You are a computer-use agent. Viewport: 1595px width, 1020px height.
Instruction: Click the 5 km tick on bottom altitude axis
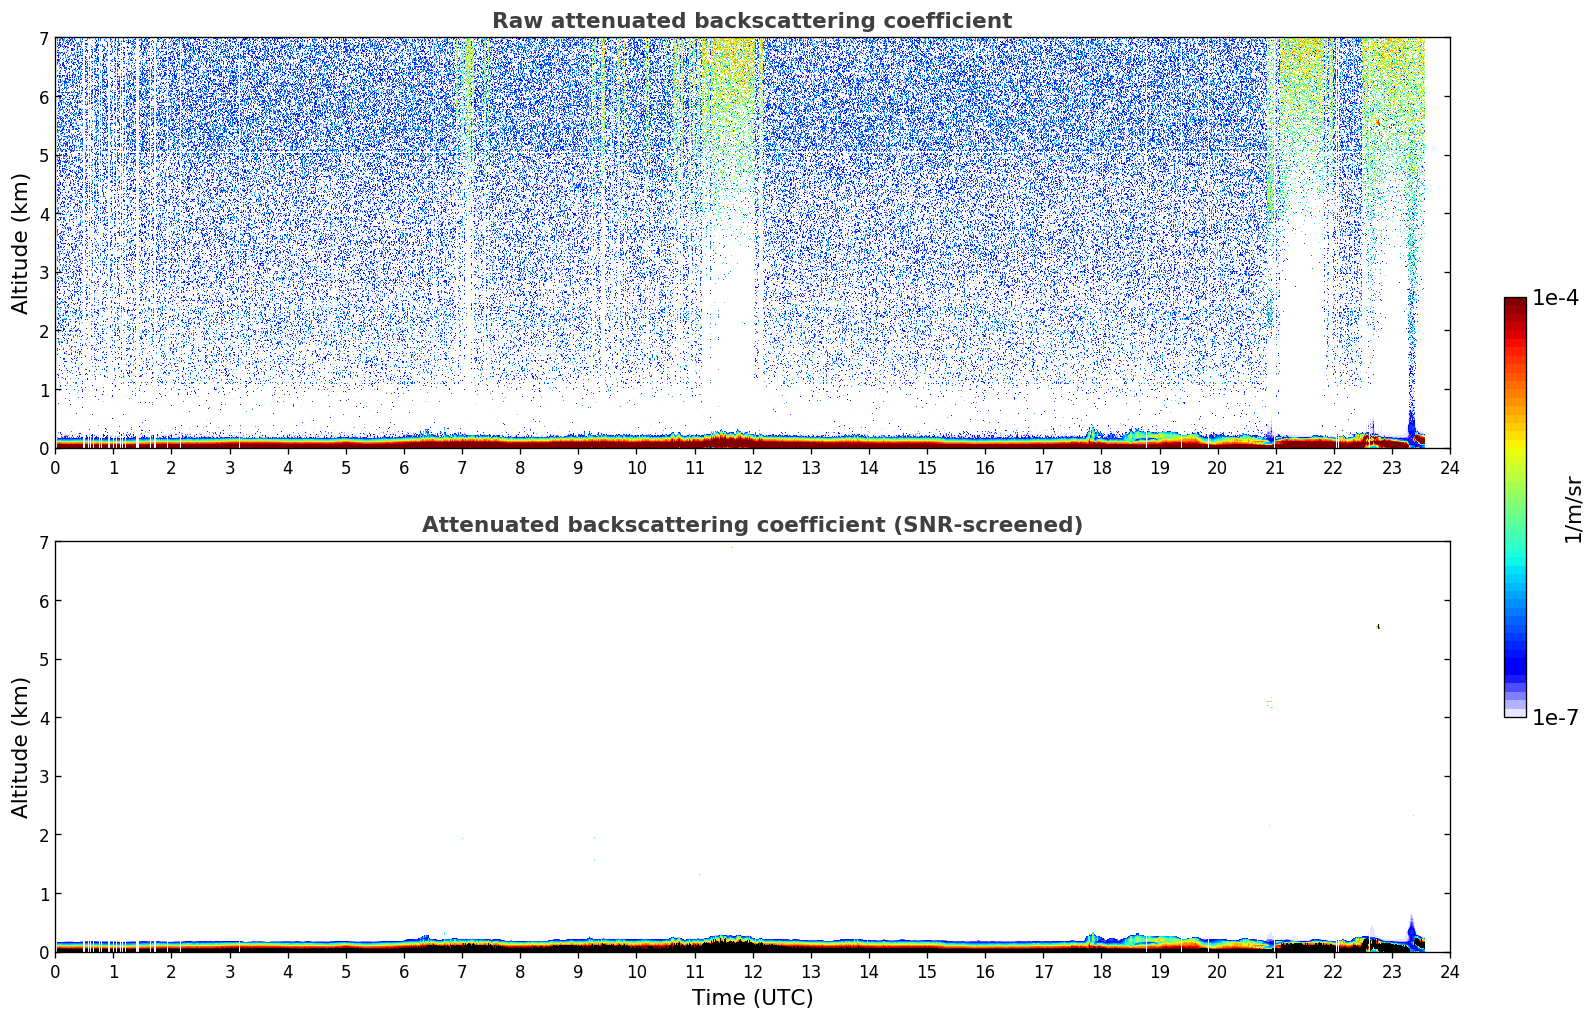(43, 659)
